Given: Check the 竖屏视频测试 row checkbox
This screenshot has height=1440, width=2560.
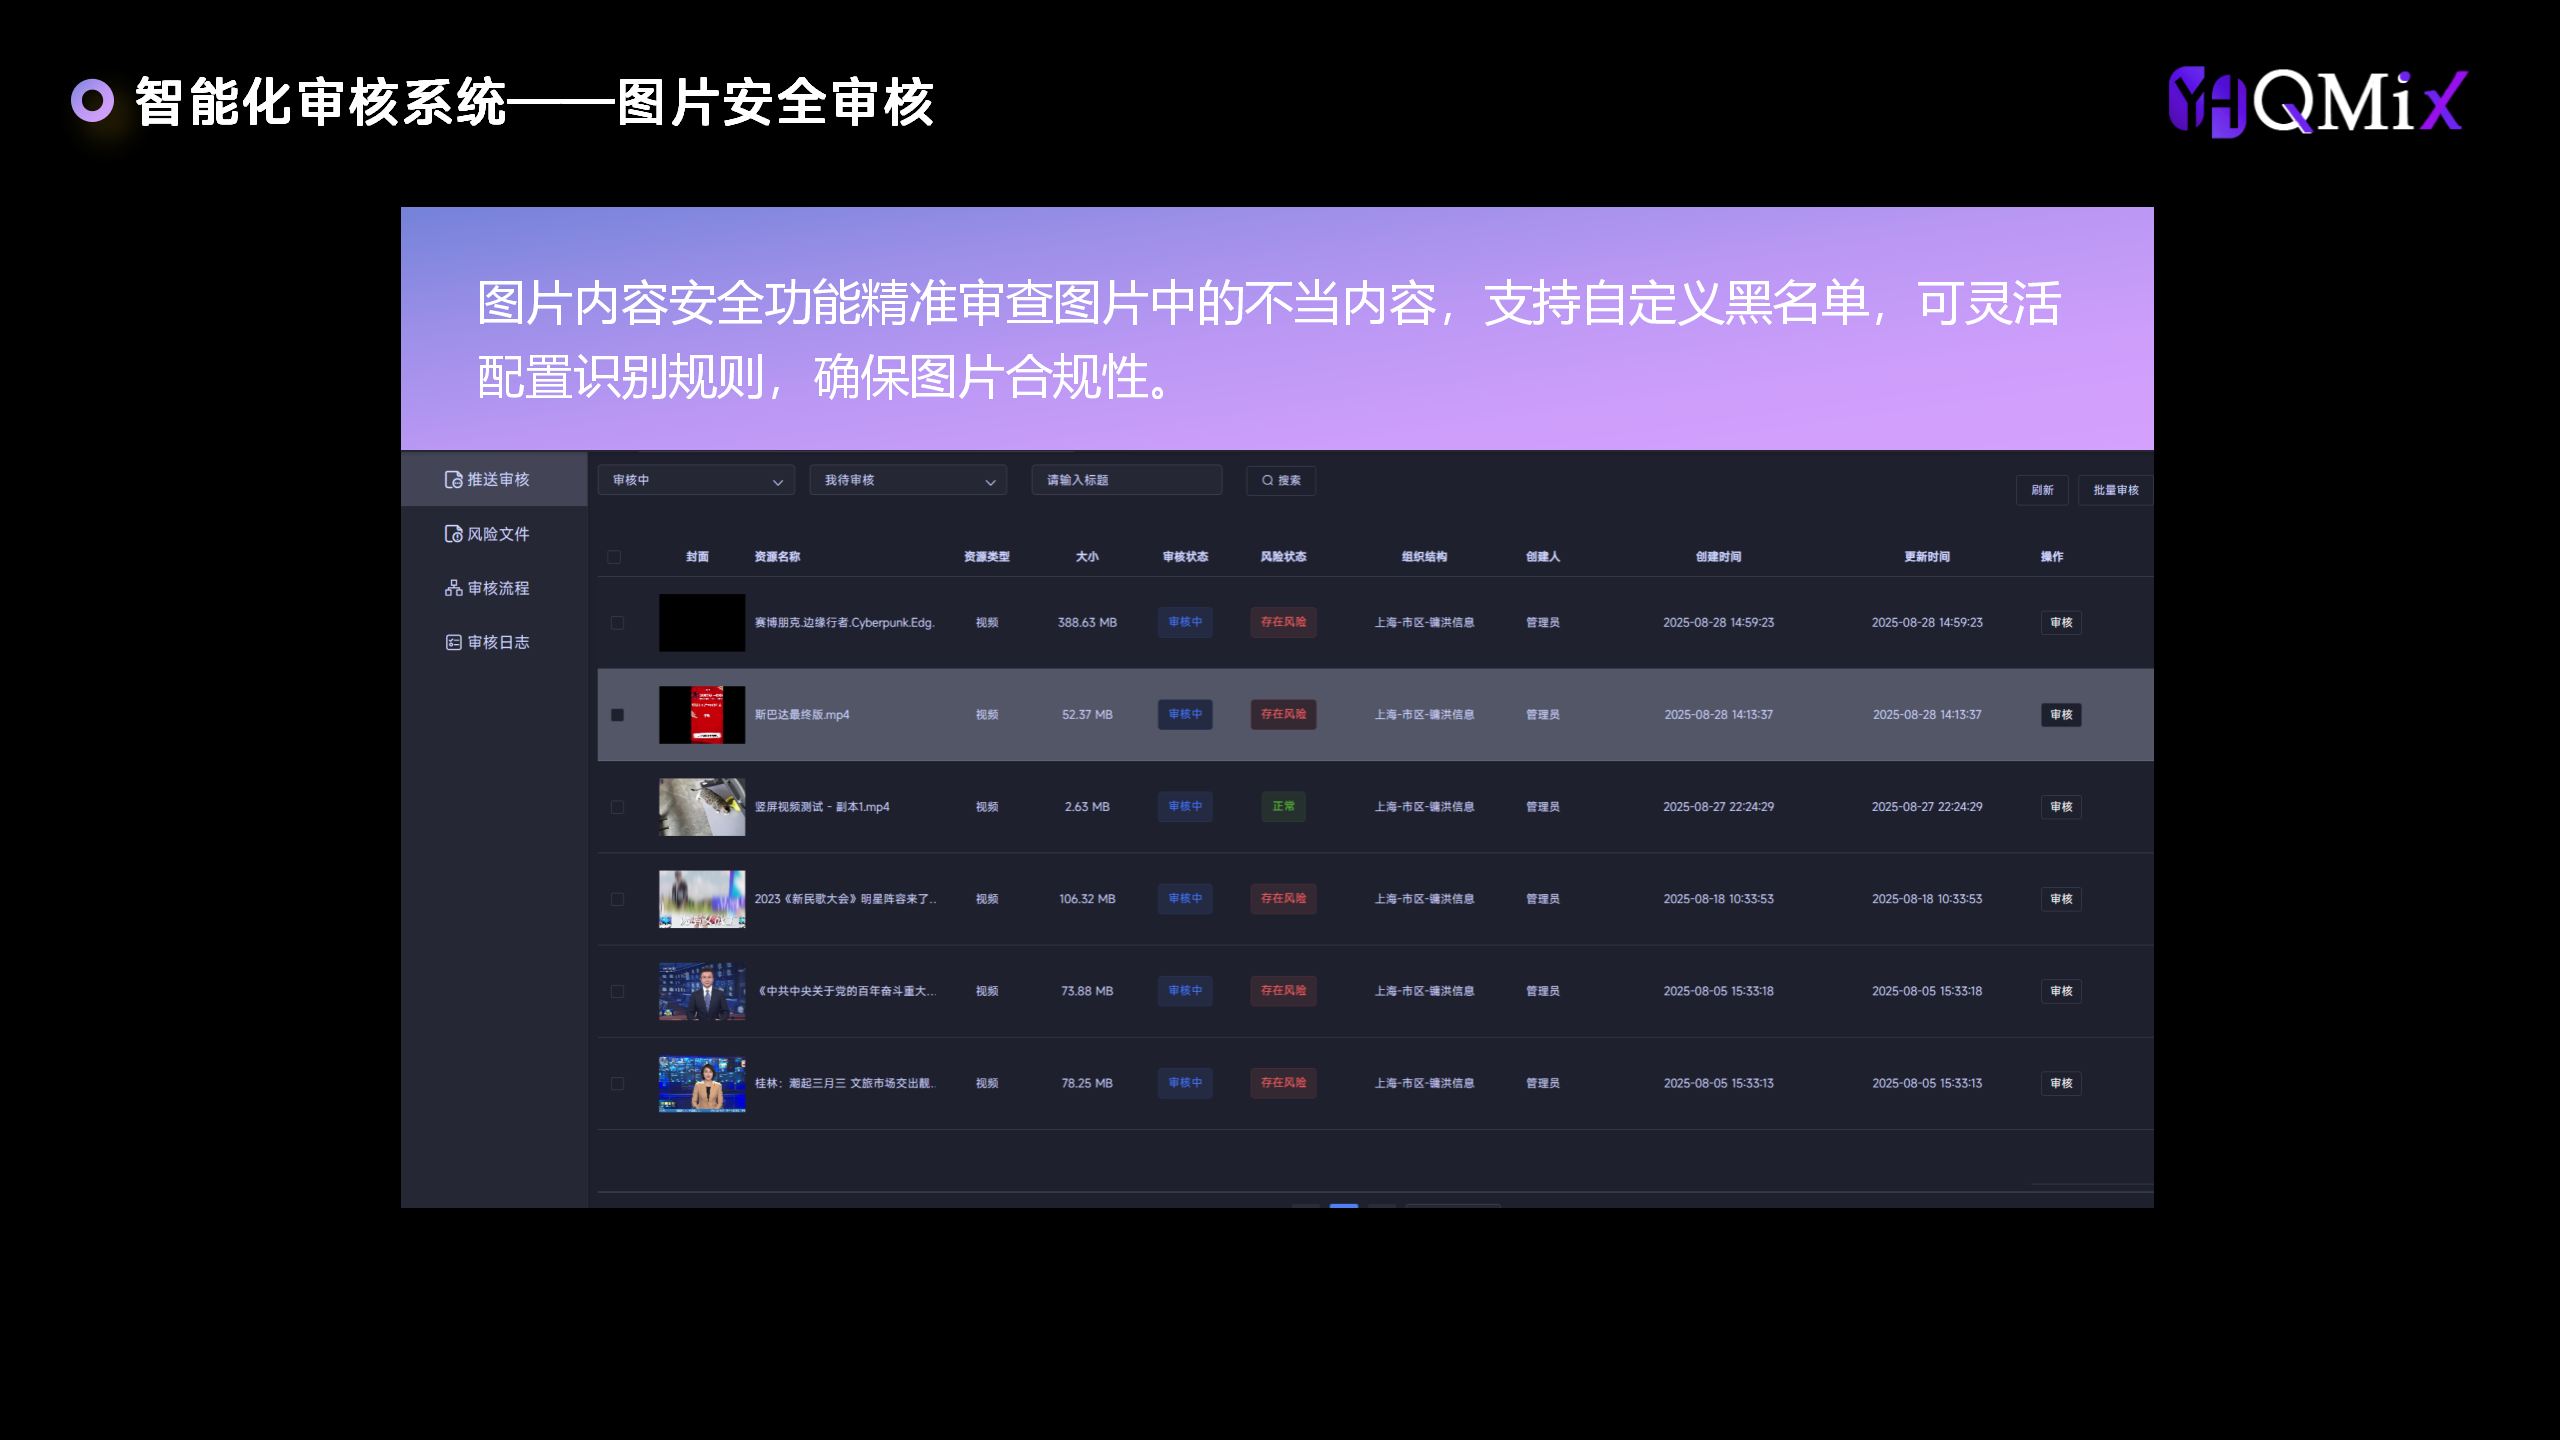Looking at the screenshot, I should click(x=617, y=807).
